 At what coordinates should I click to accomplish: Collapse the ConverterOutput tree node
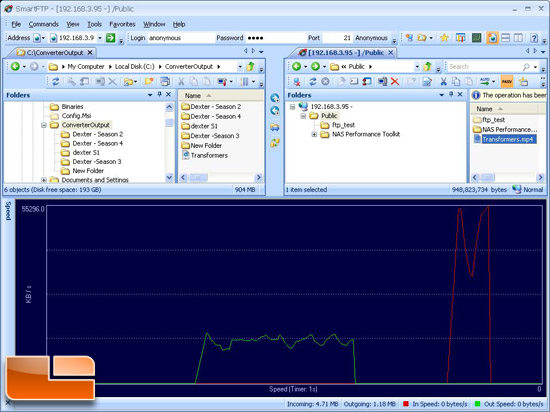(44, 125)
